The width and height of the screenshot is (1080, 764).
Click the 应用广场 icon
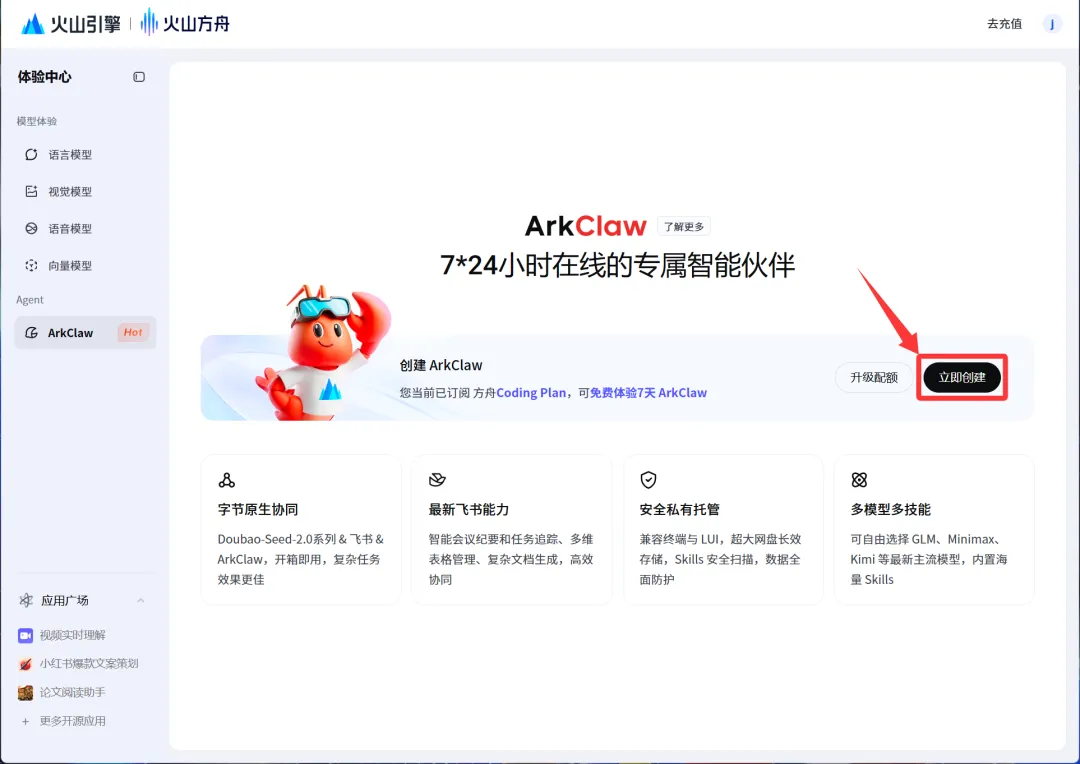coord(26,600)
